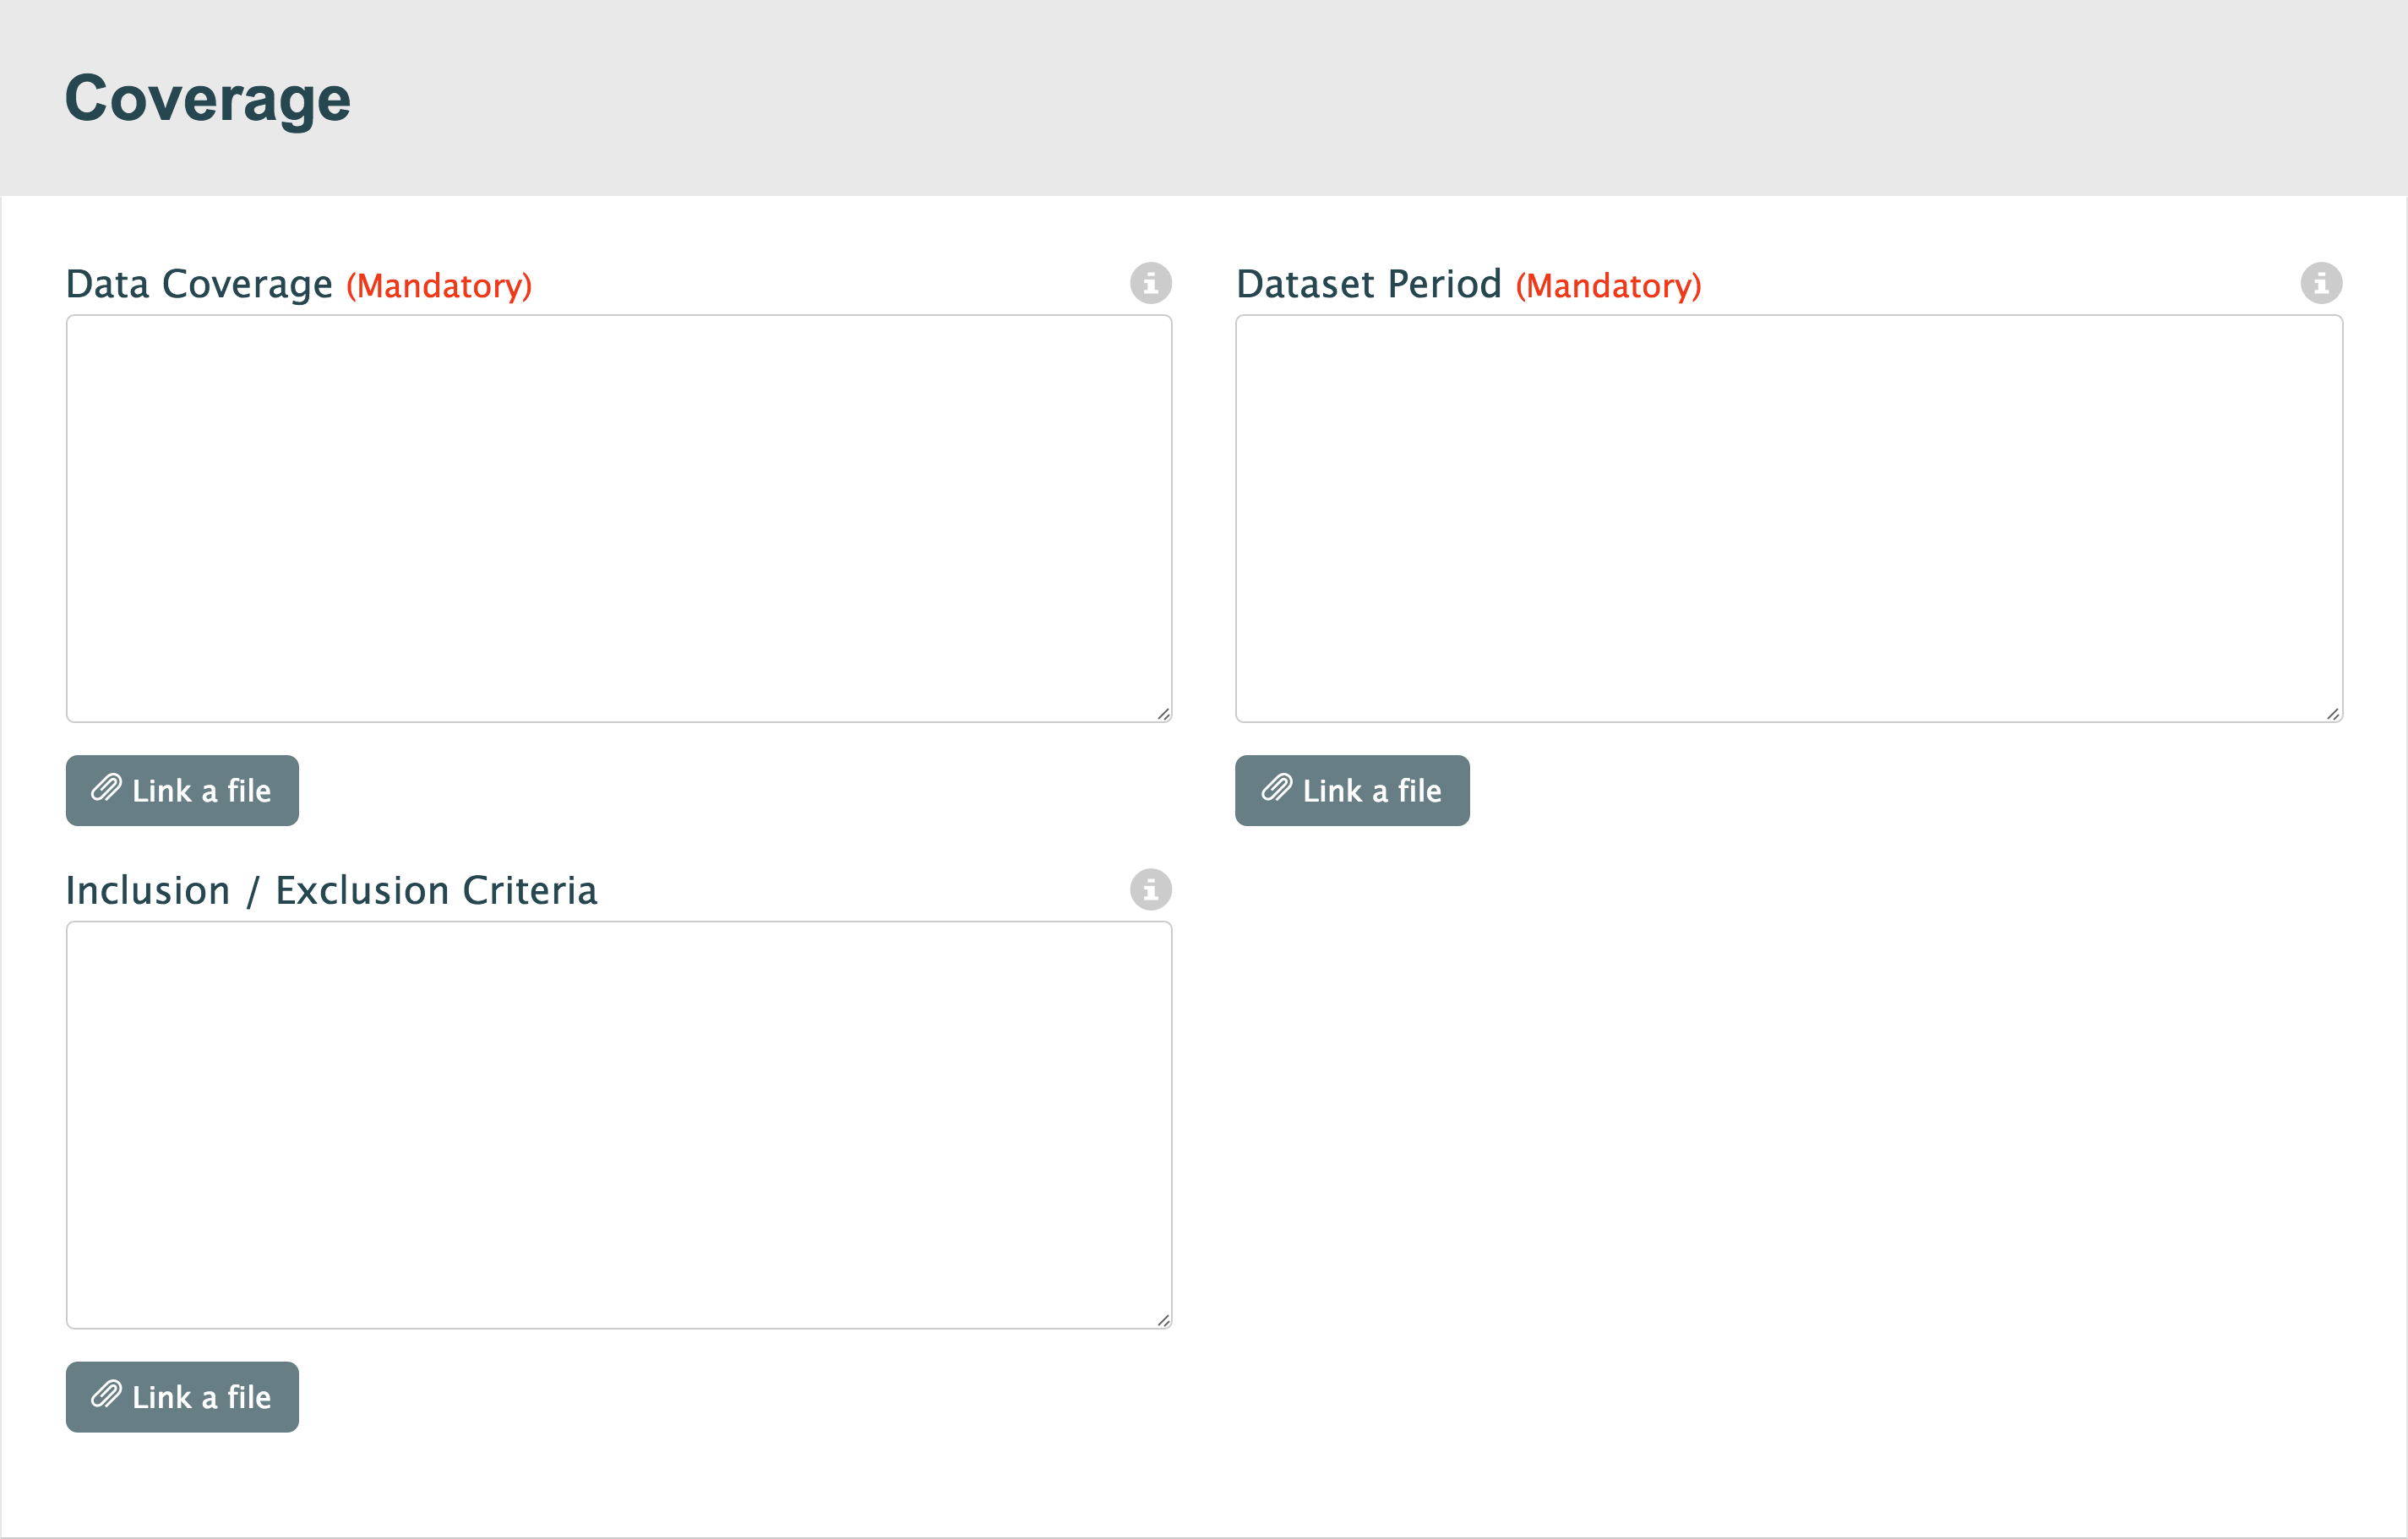This screenshot has width=2408, height=1539.
Task: Click red Mandatory text beside Data Coverage
Action: tap(439, 286)
